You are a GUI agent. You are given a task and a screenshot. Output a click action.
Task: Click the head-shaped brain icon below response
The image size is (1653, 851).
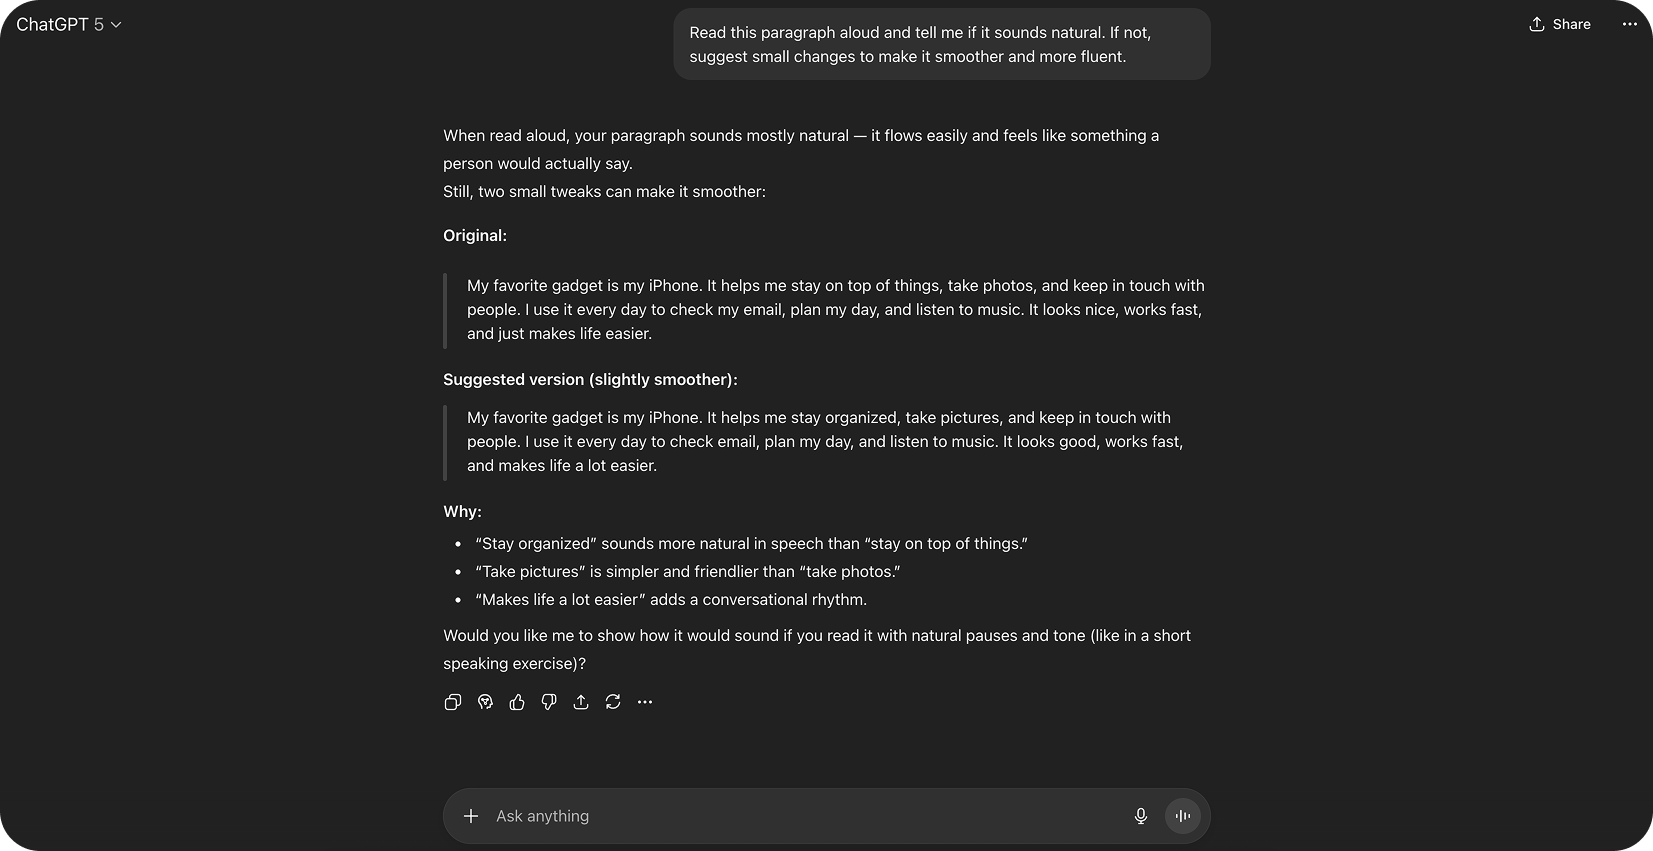pos(485,702)
